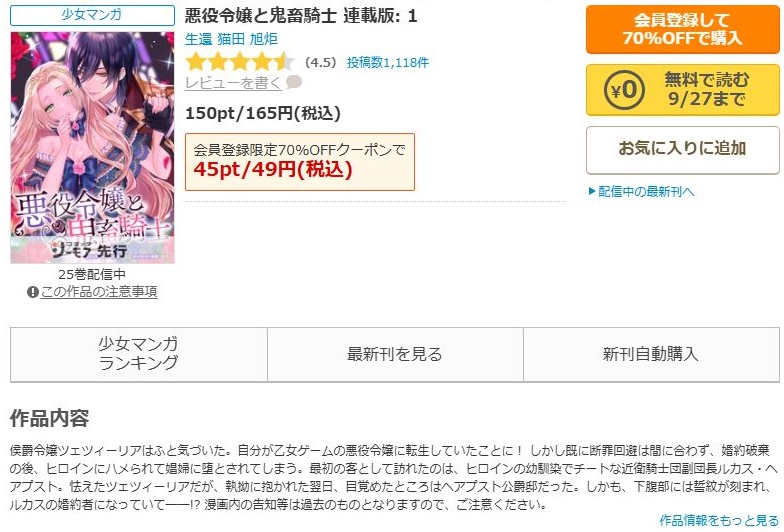
Task: Open the manga cover thumbnail
Action: click(92, 148)
